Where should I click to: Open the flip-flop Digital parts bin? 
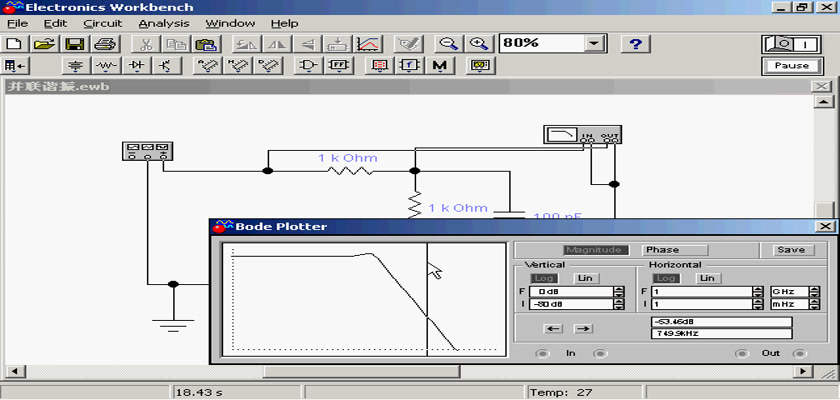pos(339,66)
